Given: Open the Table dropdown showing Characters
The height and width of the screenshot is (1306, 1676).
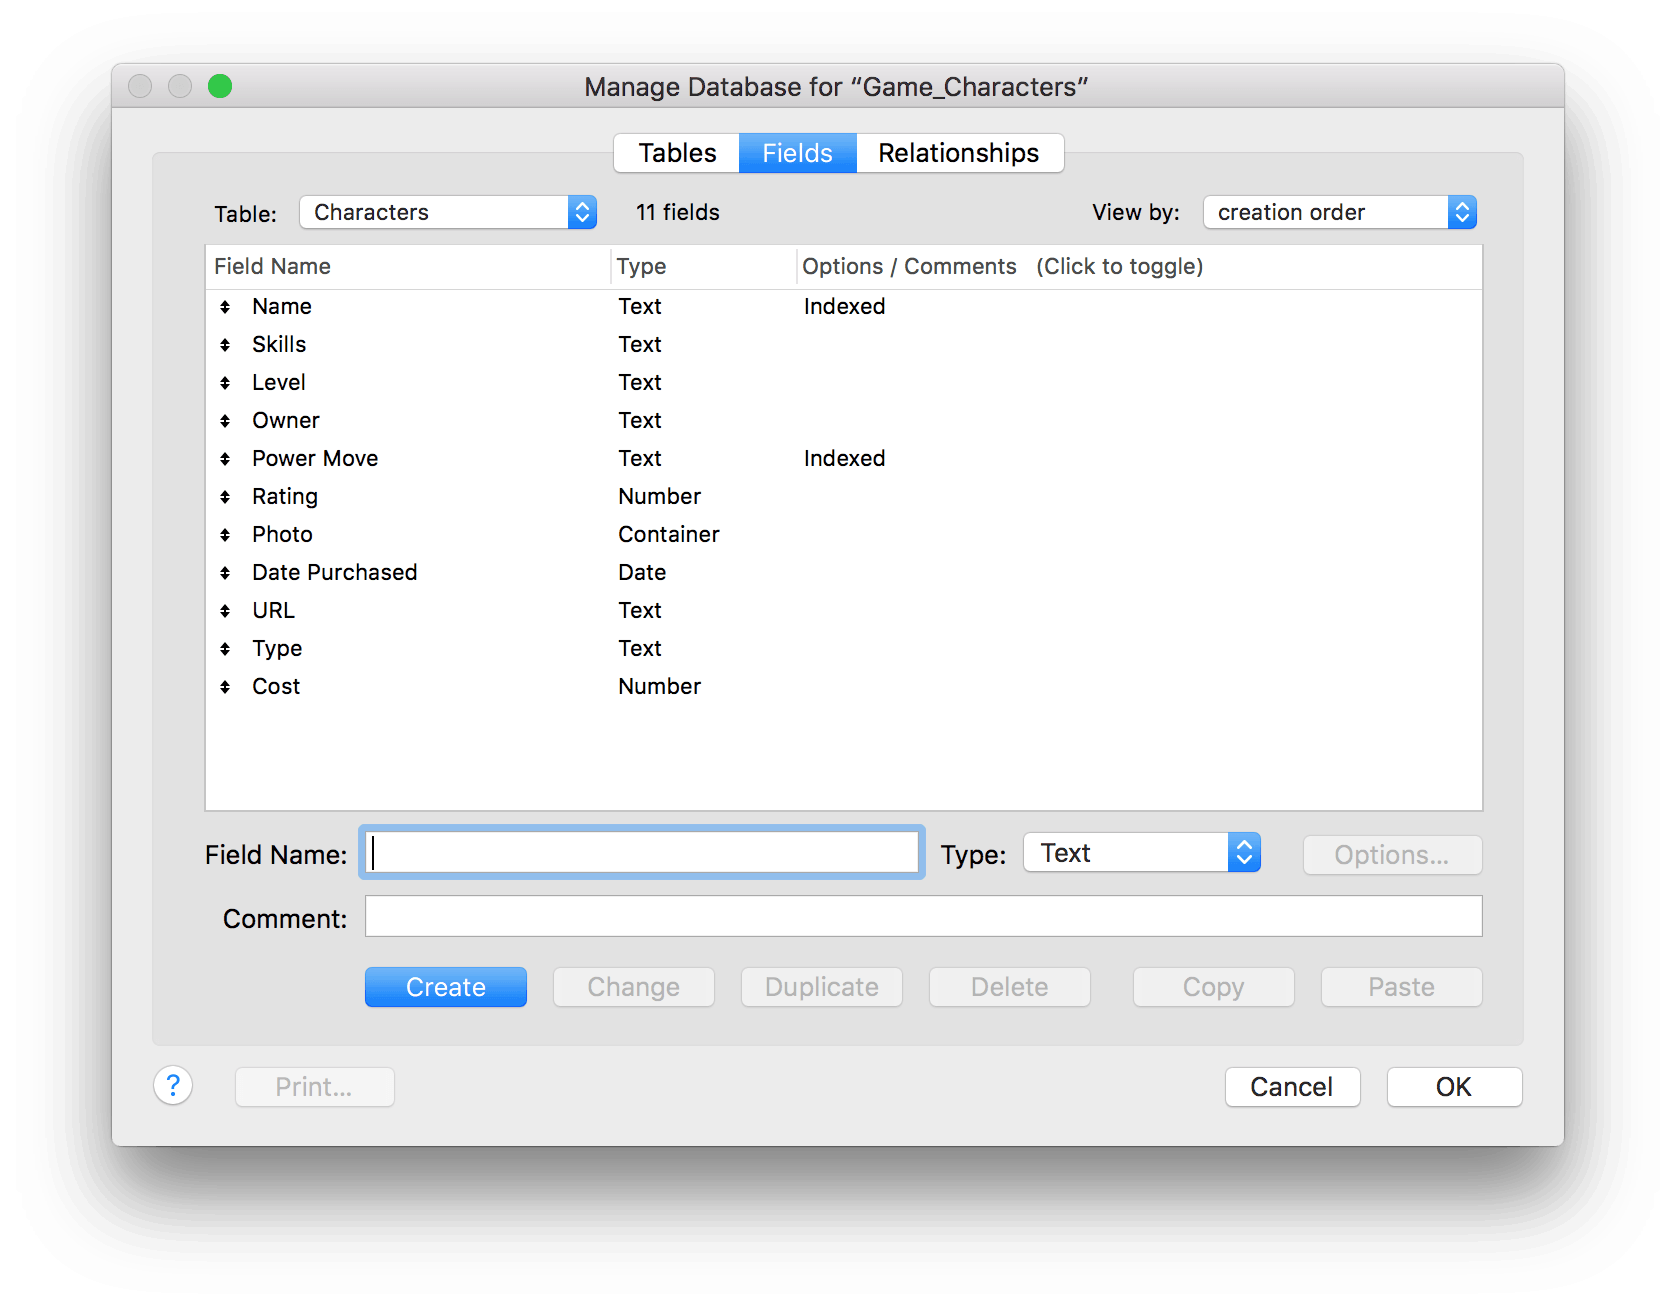Looking at the screenshot, I should [448, 212].
